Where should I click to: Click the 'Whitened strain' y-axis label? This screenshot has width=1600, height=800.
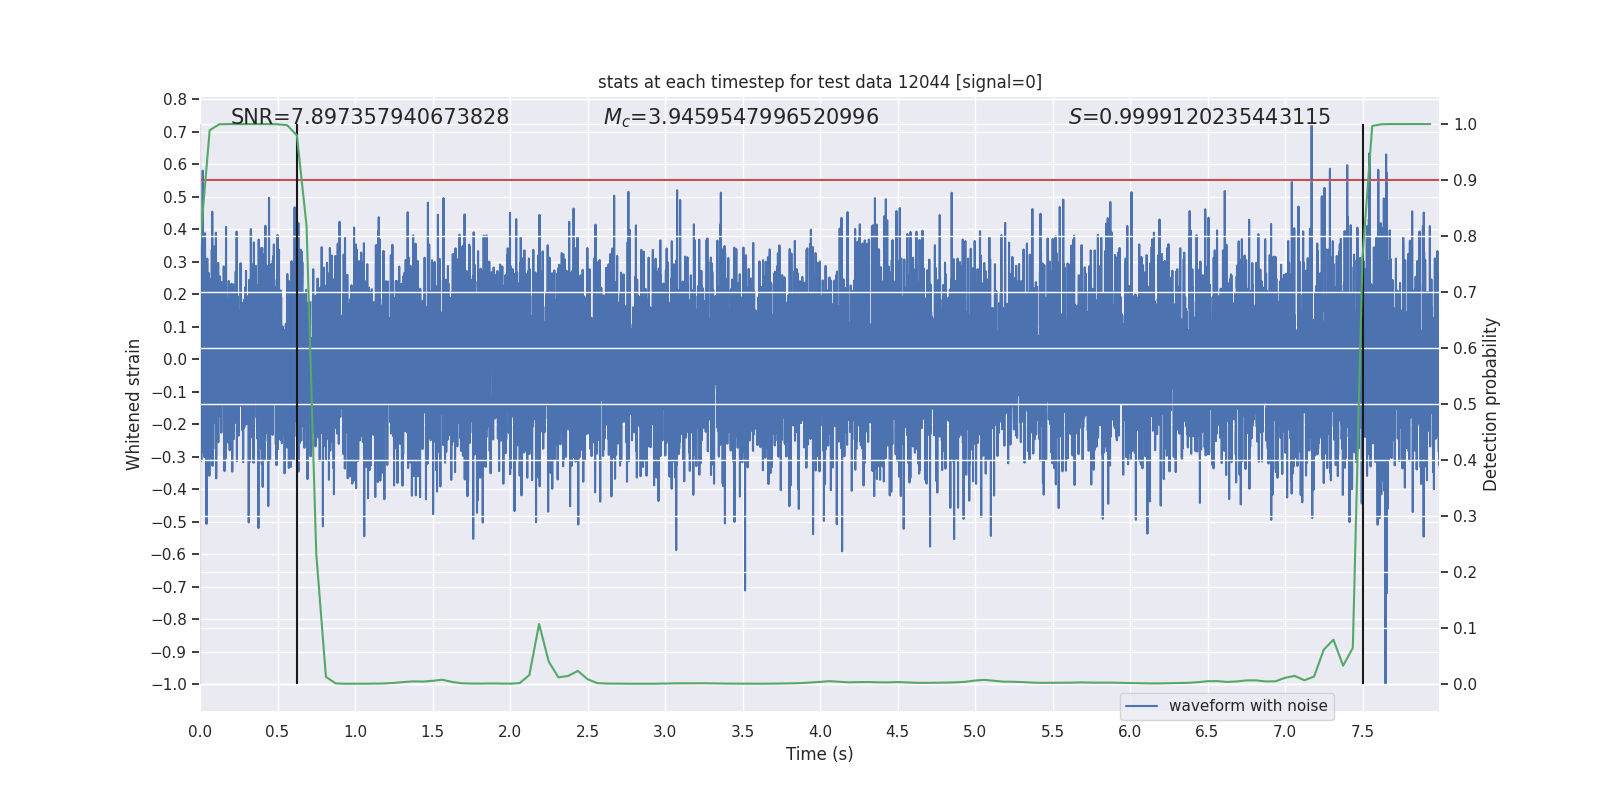[133, 404]
